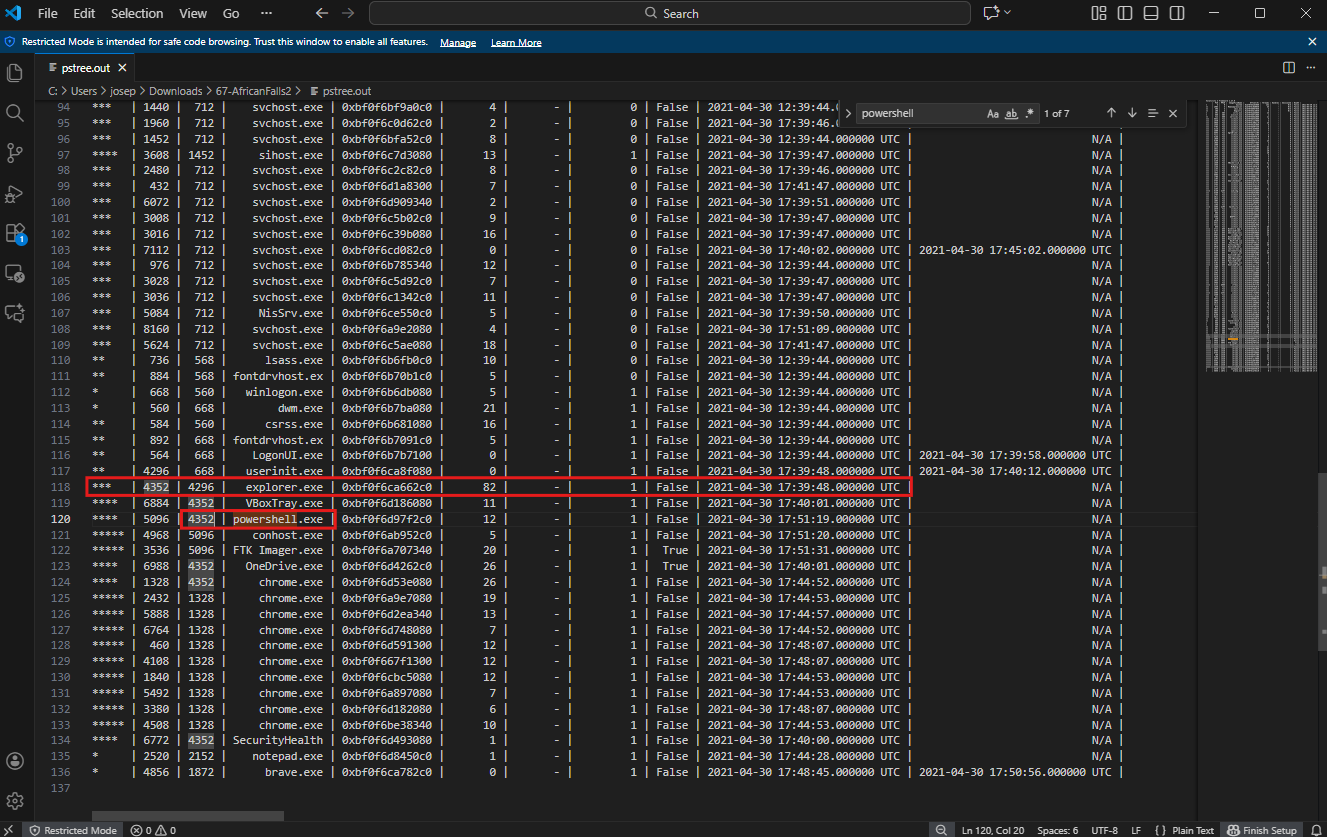Image resolution: width=1327 pixels, height=837 pixels.
Task: Open the Search view in activity bar
Action: coord(15,113)
